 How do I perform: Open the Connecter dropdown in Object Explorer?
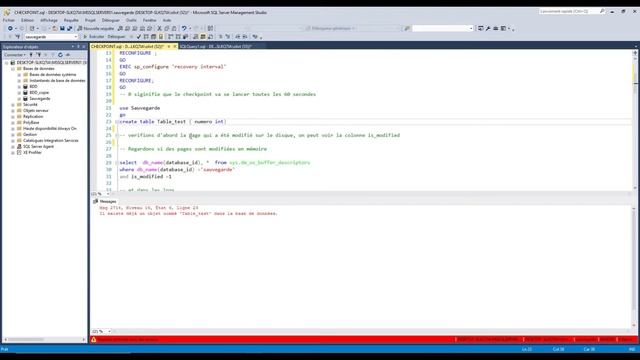click(x=15, y=55)
